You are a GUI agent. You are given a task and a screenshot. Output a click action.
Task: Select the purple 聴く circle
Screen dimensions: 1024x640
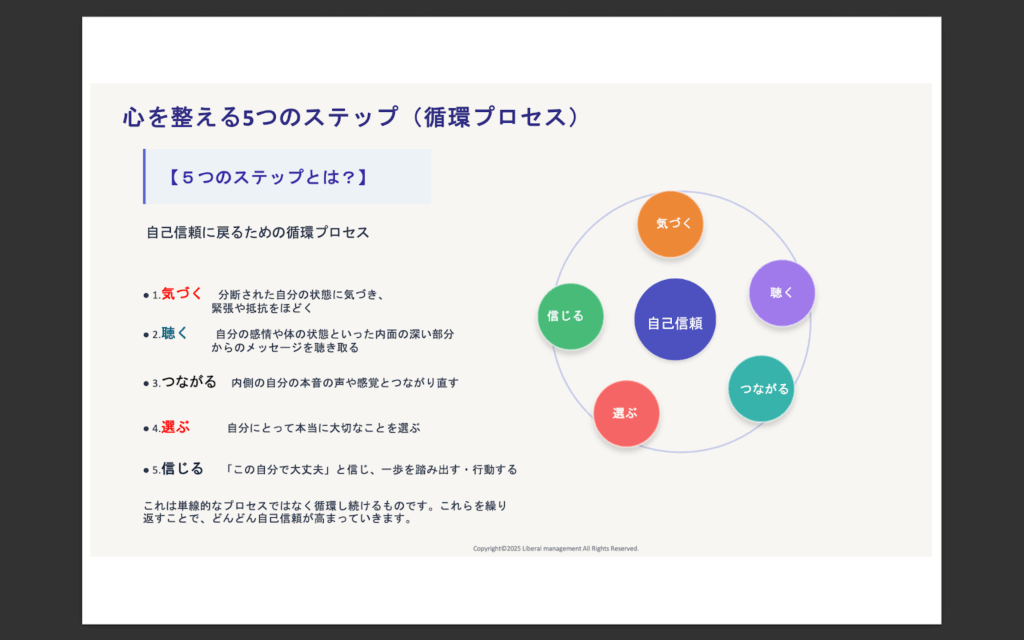[x=782, y=293]
